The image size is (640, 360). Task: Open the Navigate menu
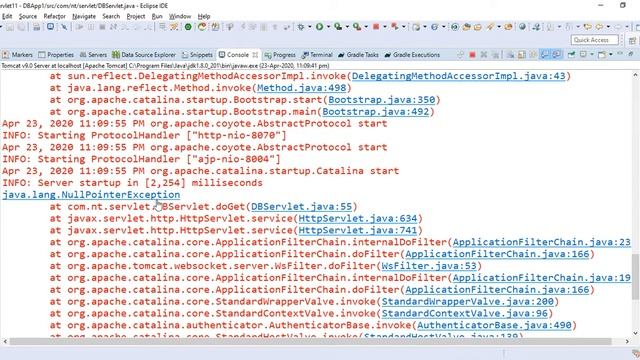[84, 16]
